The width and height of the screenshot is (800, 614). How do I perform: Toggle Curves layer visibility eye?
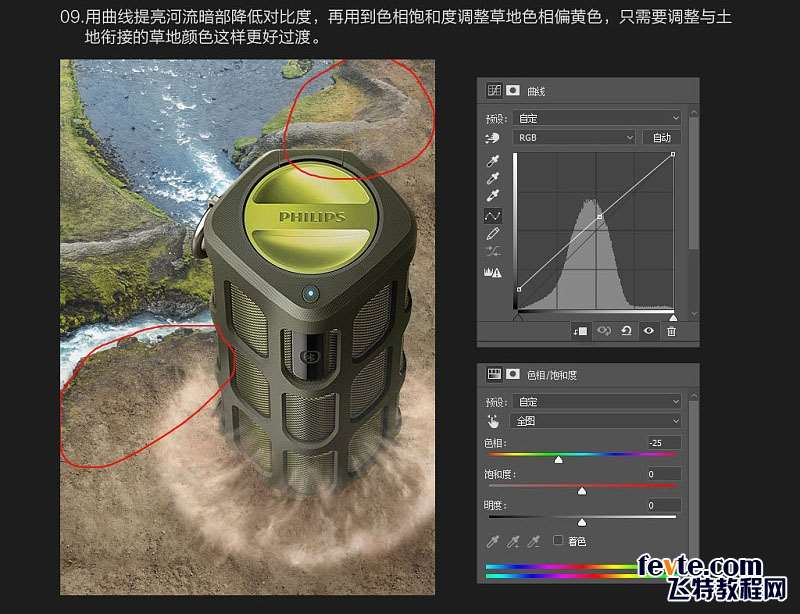tap(648, 331)
